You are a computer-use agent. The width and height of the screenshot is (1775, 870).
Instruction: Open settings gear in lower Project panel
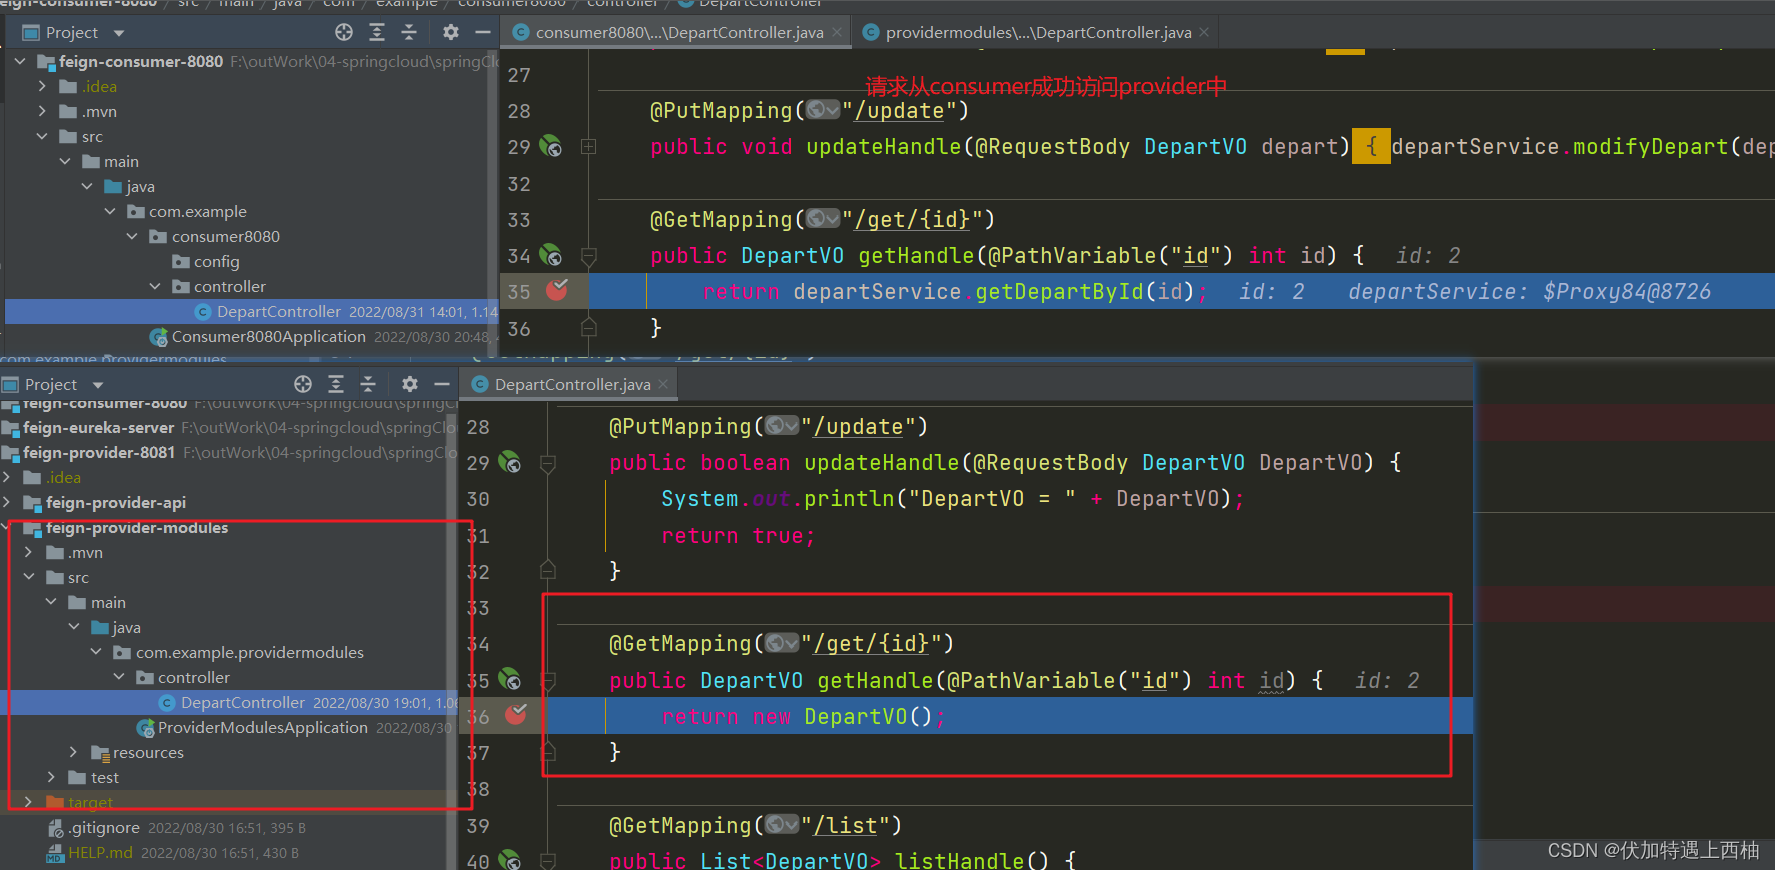(410, 384)
